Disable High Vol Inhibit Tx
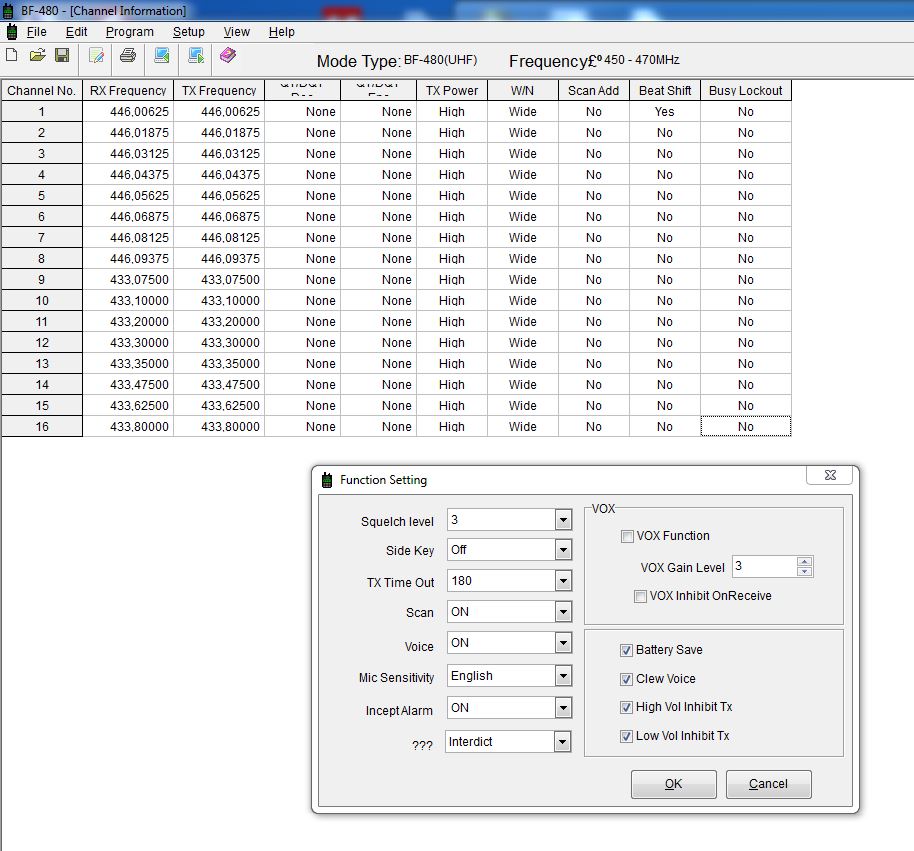This screenshot has height=851, width=914. click(x=626, y=708)
